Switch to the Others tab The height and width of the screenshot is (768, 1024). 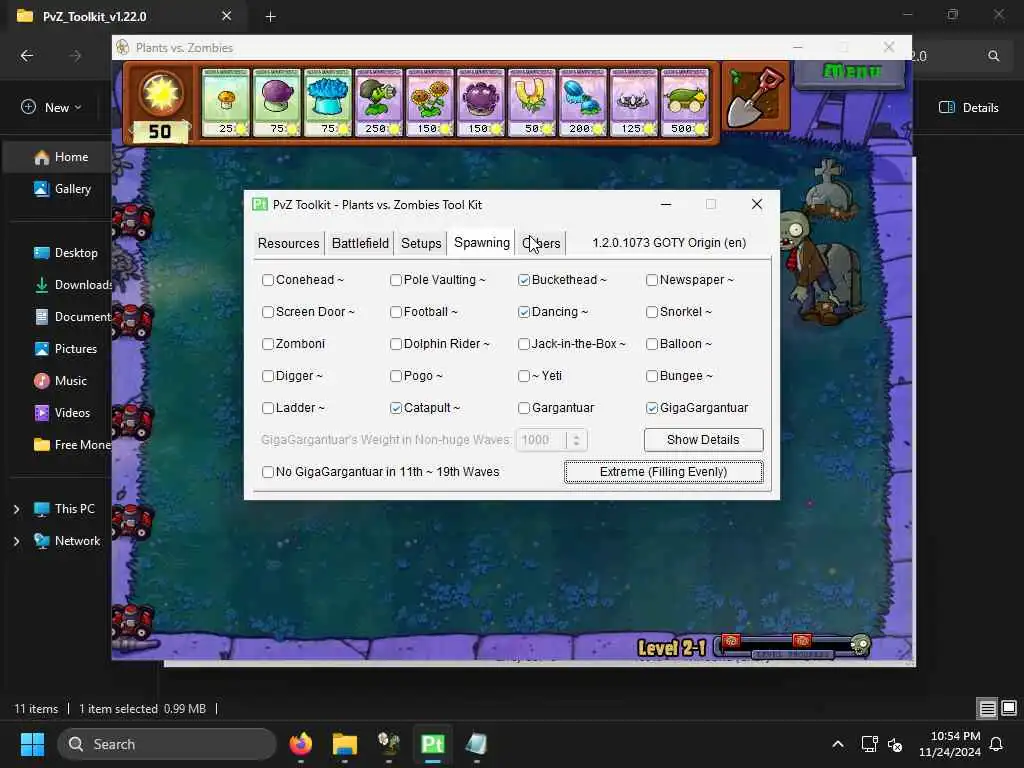541,243
